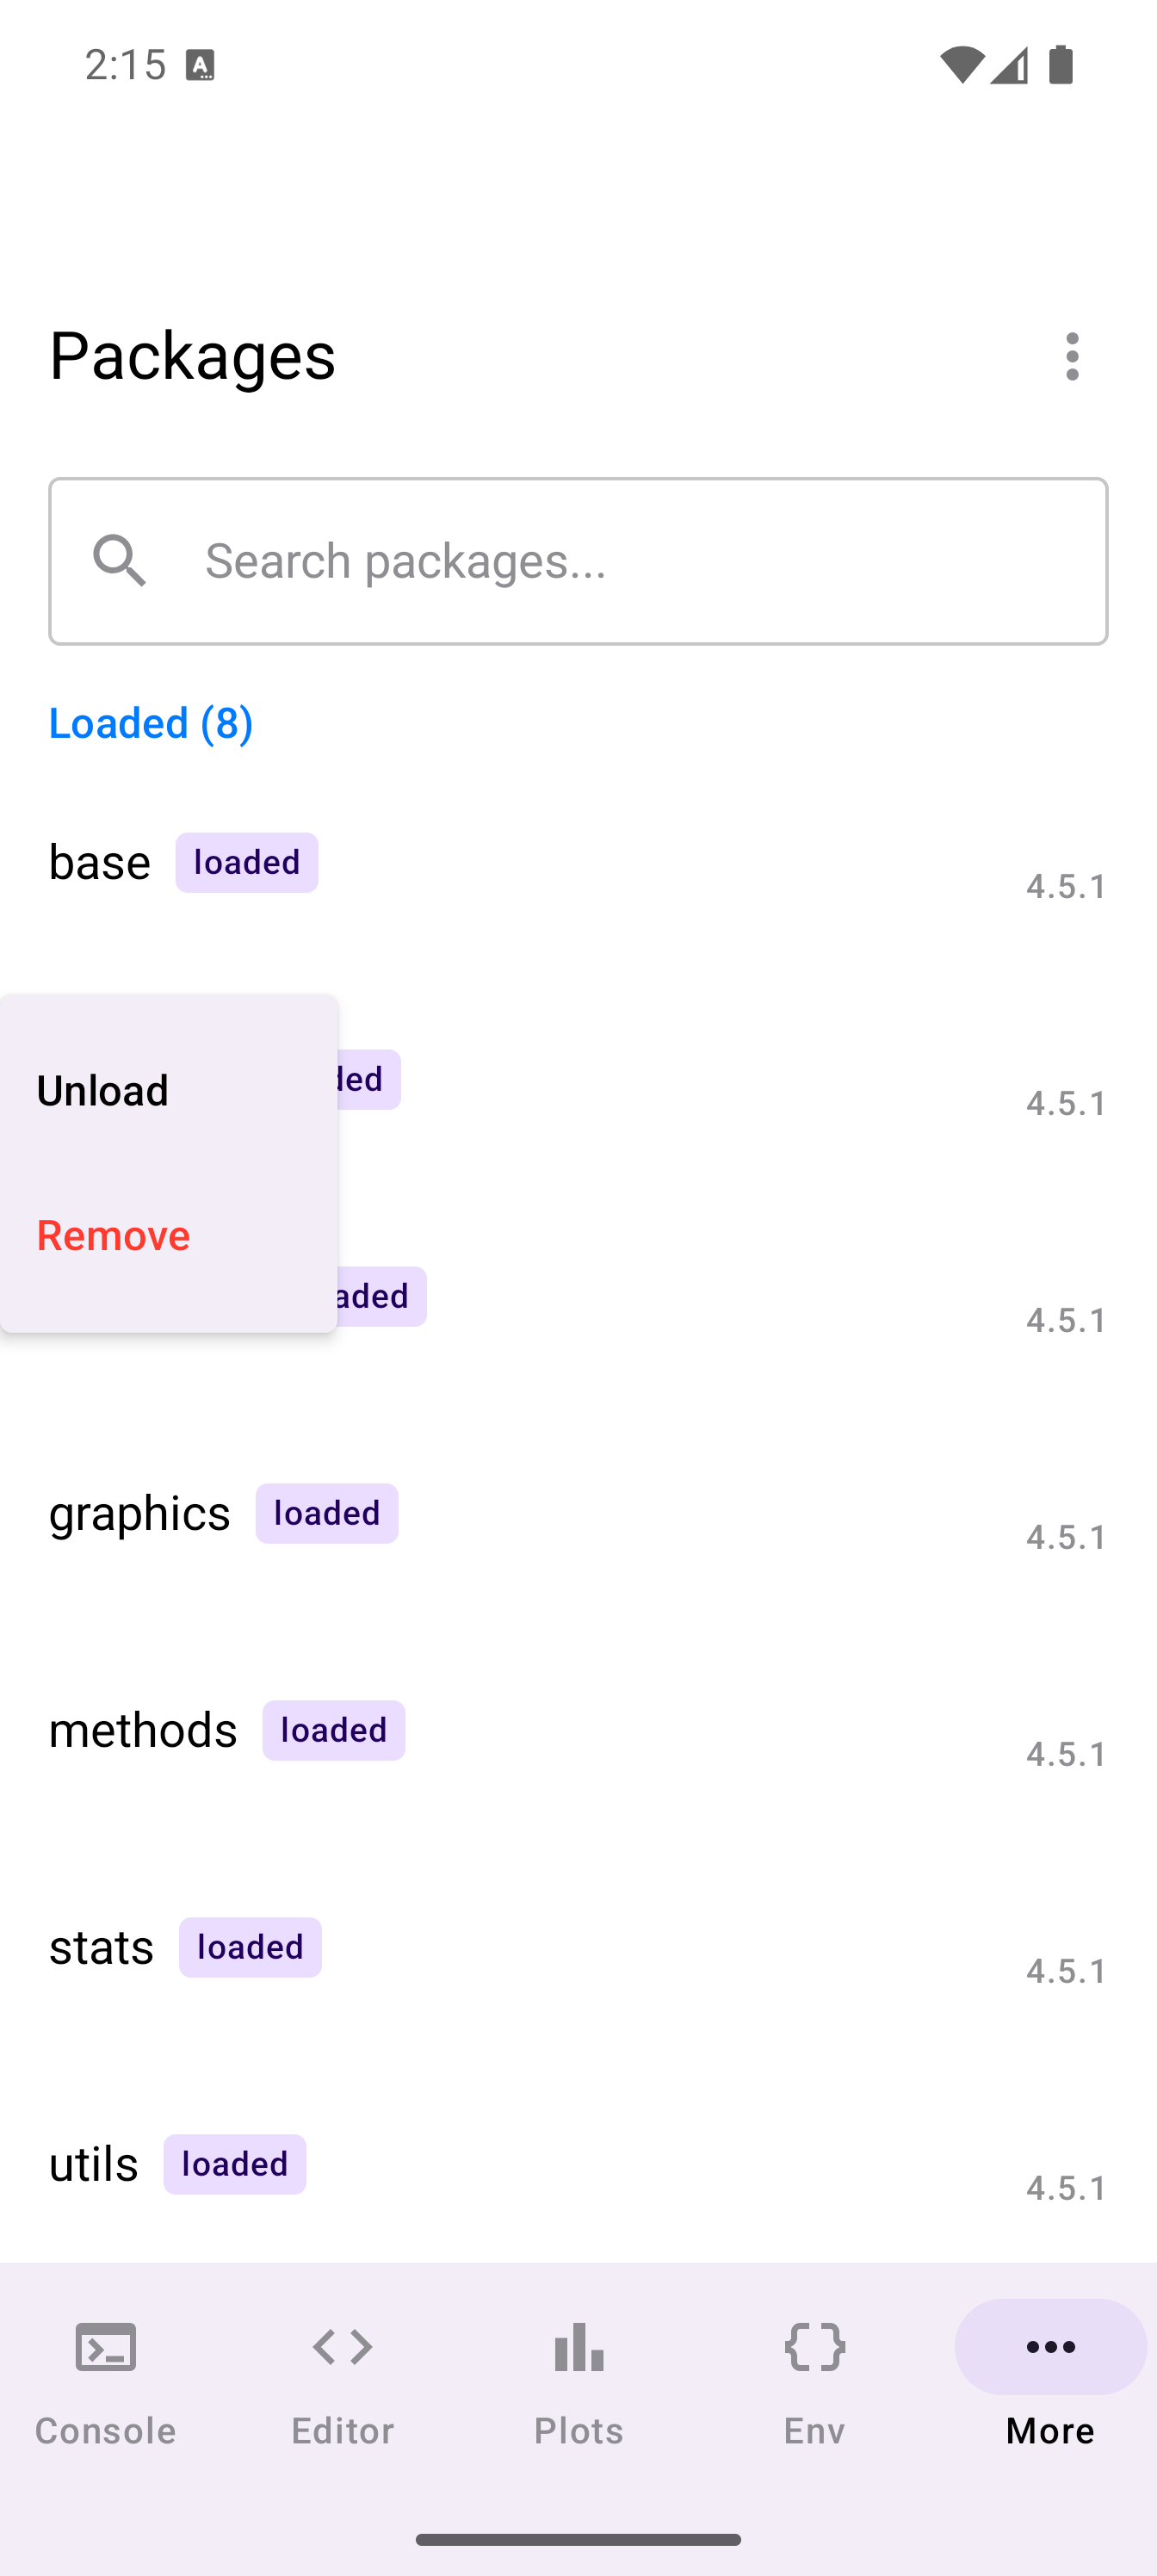Open the Packages overflow menu
Viewport: 1157px width, 2576px height.
pos(1072,356)
